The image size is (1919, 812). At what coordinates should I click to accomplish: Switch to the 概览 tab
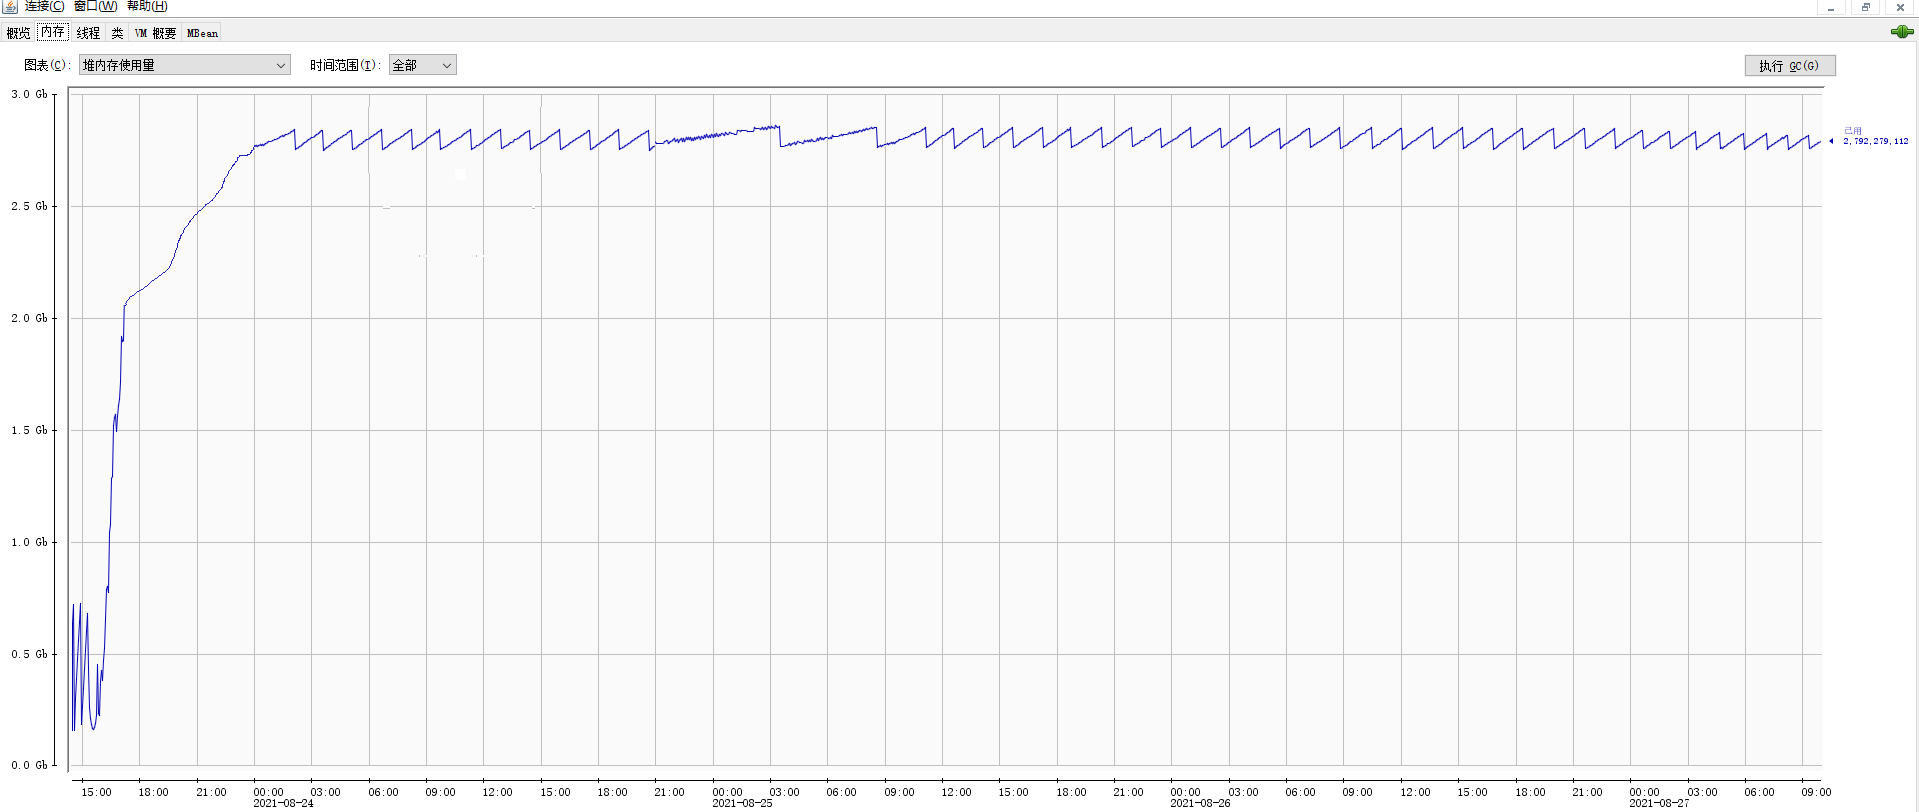click(18, 33)
